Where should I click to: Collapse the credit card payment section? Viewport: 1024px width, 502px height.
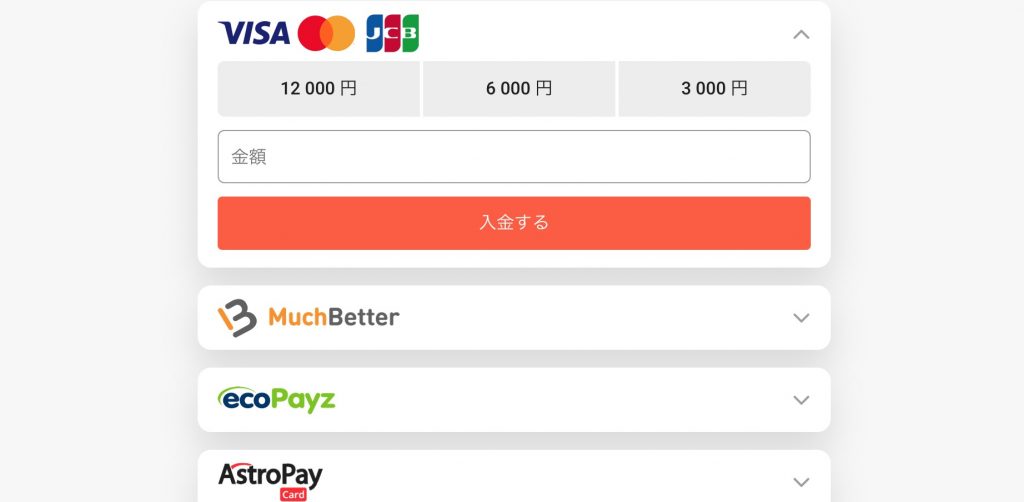click(801, 35)
